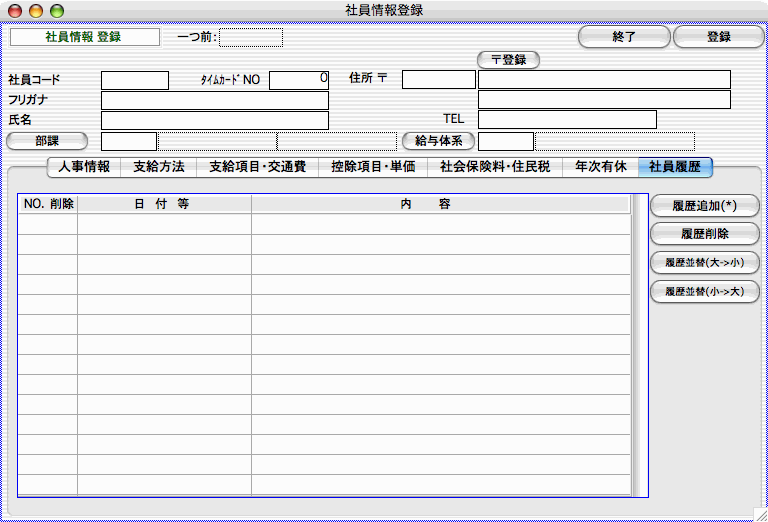Click the TEL phone number field
Screen dimensions: 768x522
pos(567,120)
